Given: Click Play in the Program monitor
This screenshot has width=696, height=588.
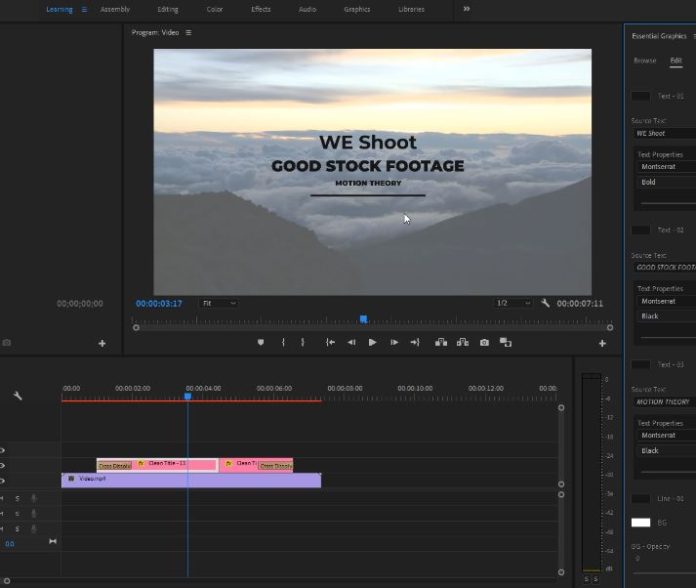Looking at the screenshot, I should click(372, 342).
